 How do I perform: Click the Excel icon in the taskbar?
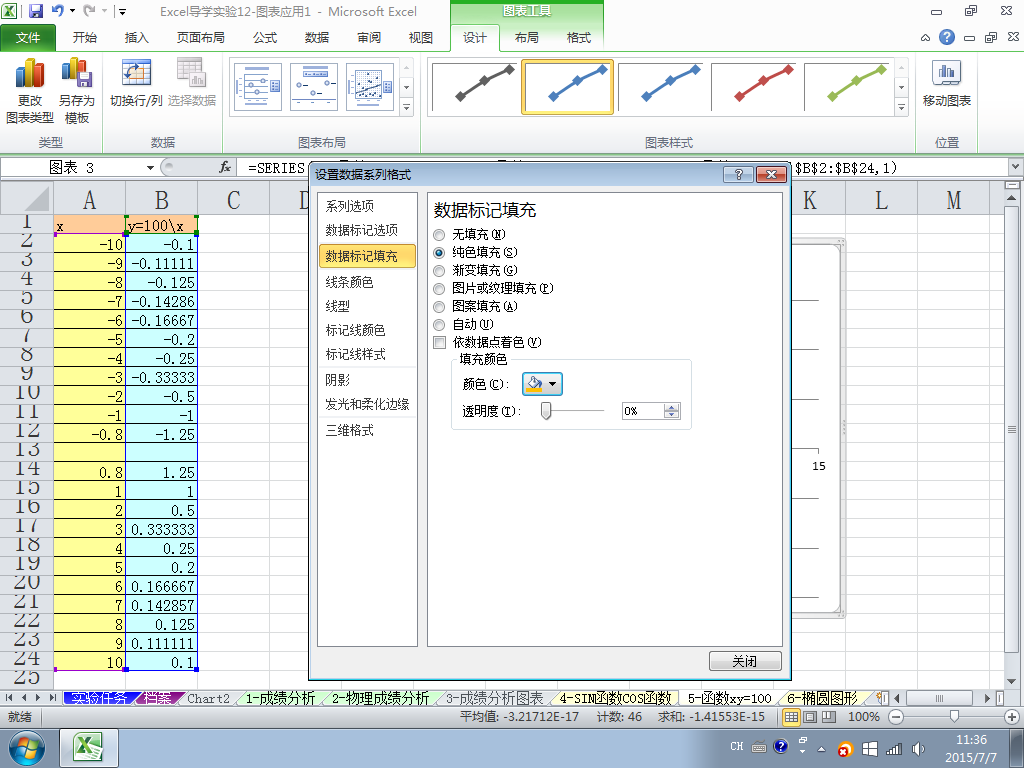pos(89,748)
